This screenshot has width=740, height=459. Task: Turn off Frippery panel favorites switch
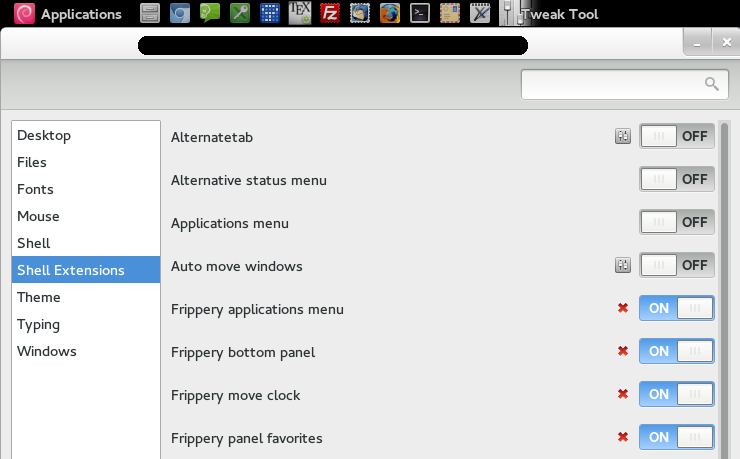pyautogui.click(x=677, y=437)
